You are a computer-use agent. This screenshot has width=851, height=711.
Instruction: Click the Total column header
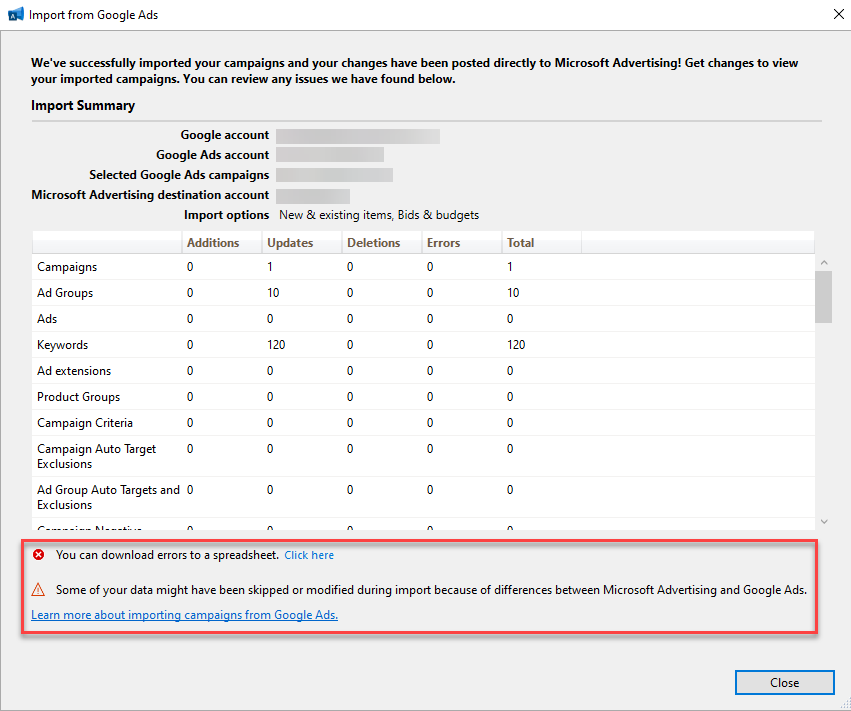point(520,243)
